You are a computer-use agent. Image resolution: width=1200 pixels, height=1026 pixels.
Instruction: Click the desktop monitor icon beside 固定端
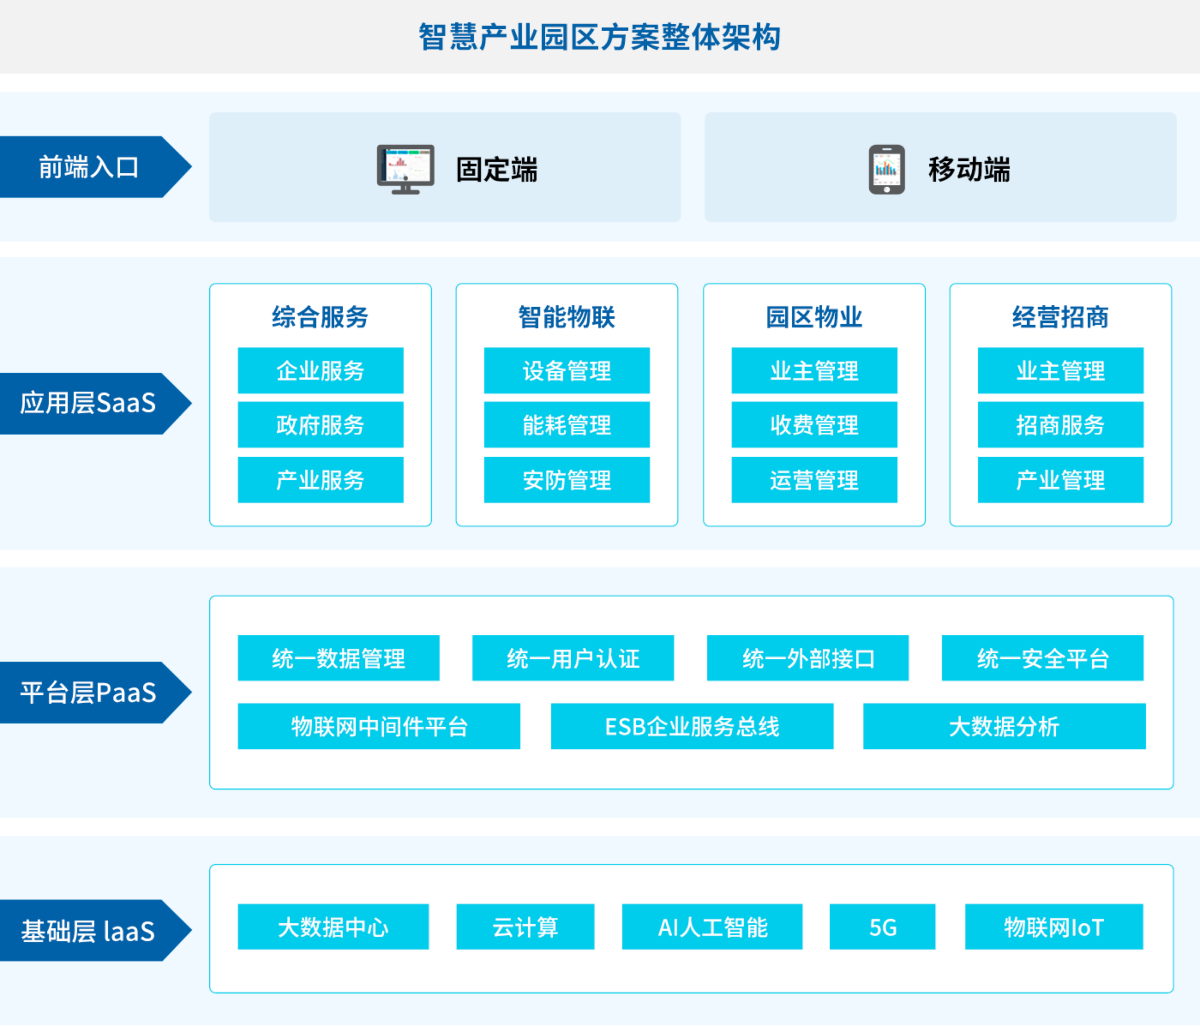pyautogui.click(x=405, y=168)
